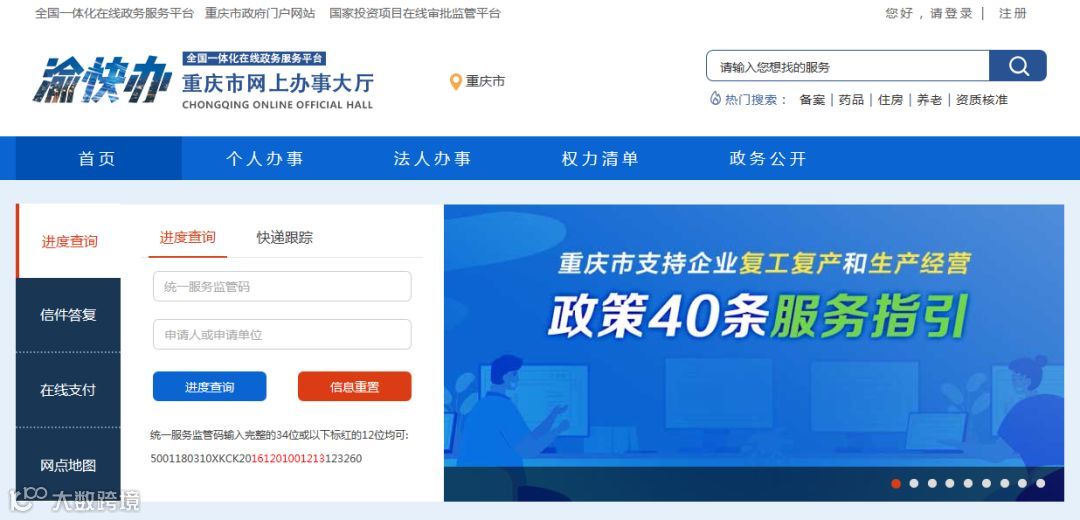Select the 信件答复 sidebar tab

tap(68, 315)
